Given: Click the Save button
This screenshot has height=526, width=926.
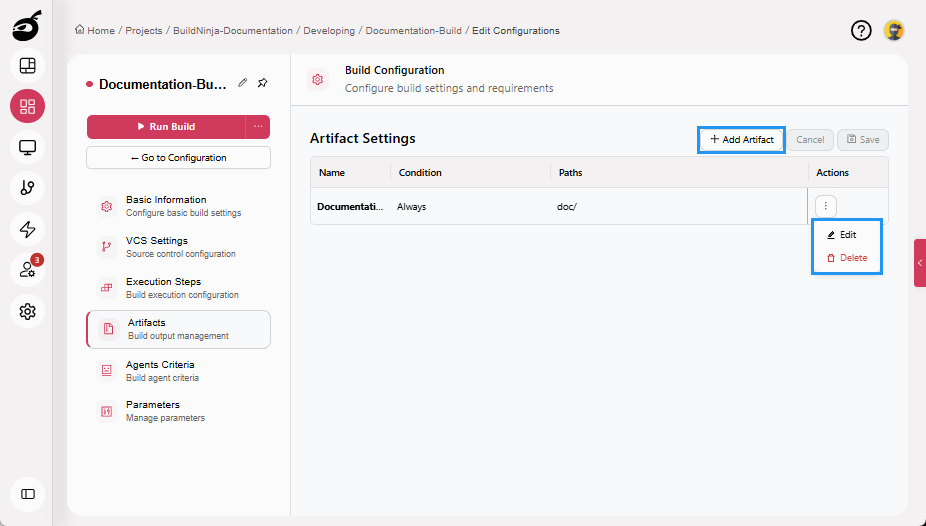Looking at the screenshot, I should point(863,140).
